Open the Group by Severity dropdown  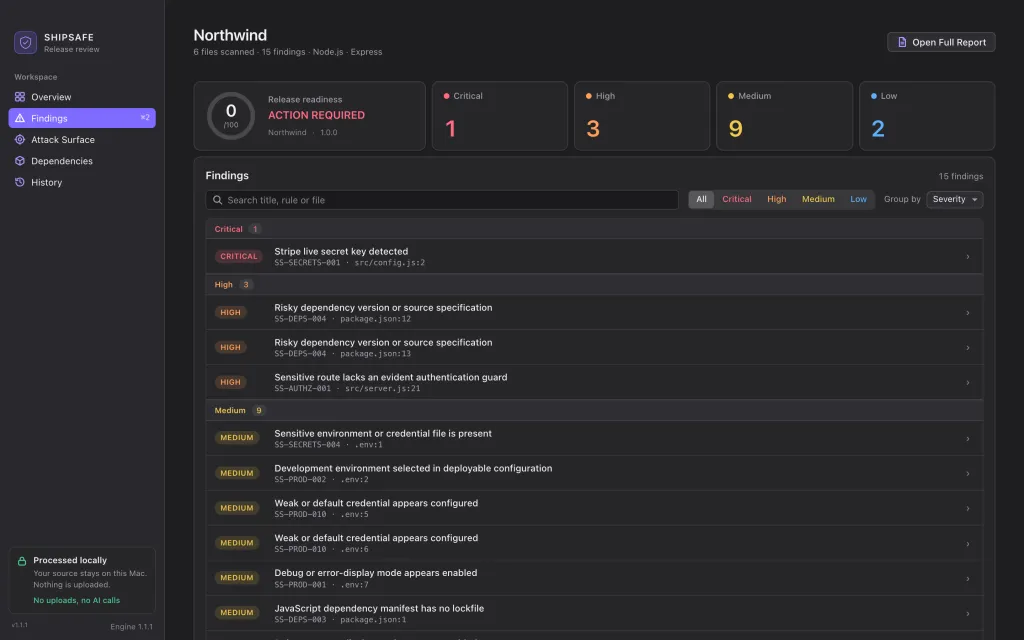click(x=955, y=199)
